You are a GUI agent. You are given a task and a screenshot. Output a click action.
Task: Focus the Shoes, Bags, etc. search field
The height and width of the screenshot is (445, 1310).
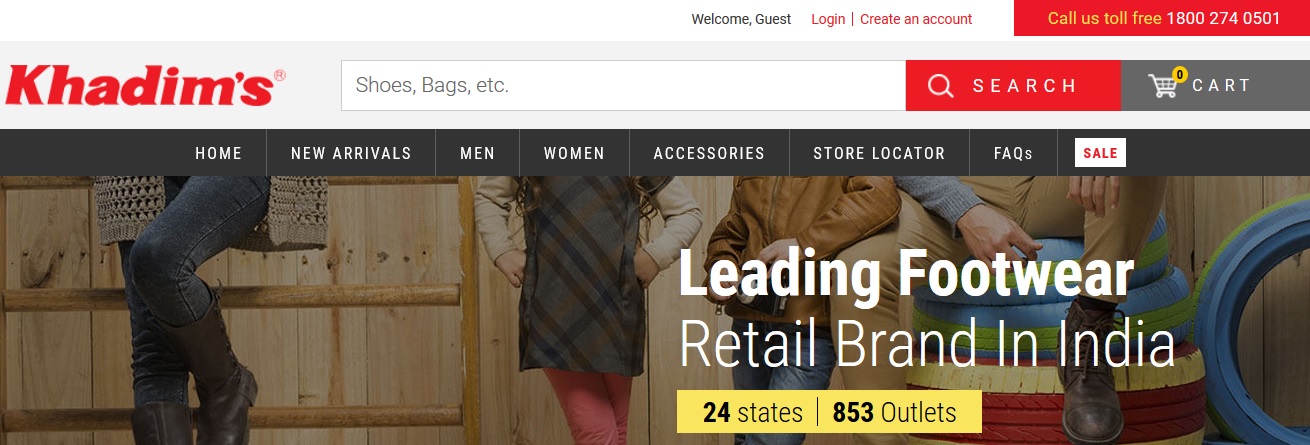[x=623, y=86]
